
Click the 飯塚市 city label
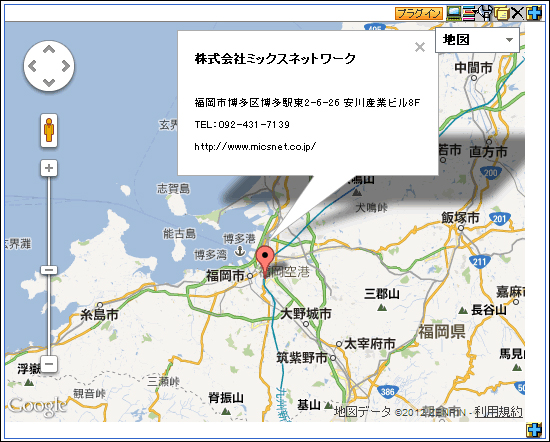pyautogui.click(x=460, y=217)
